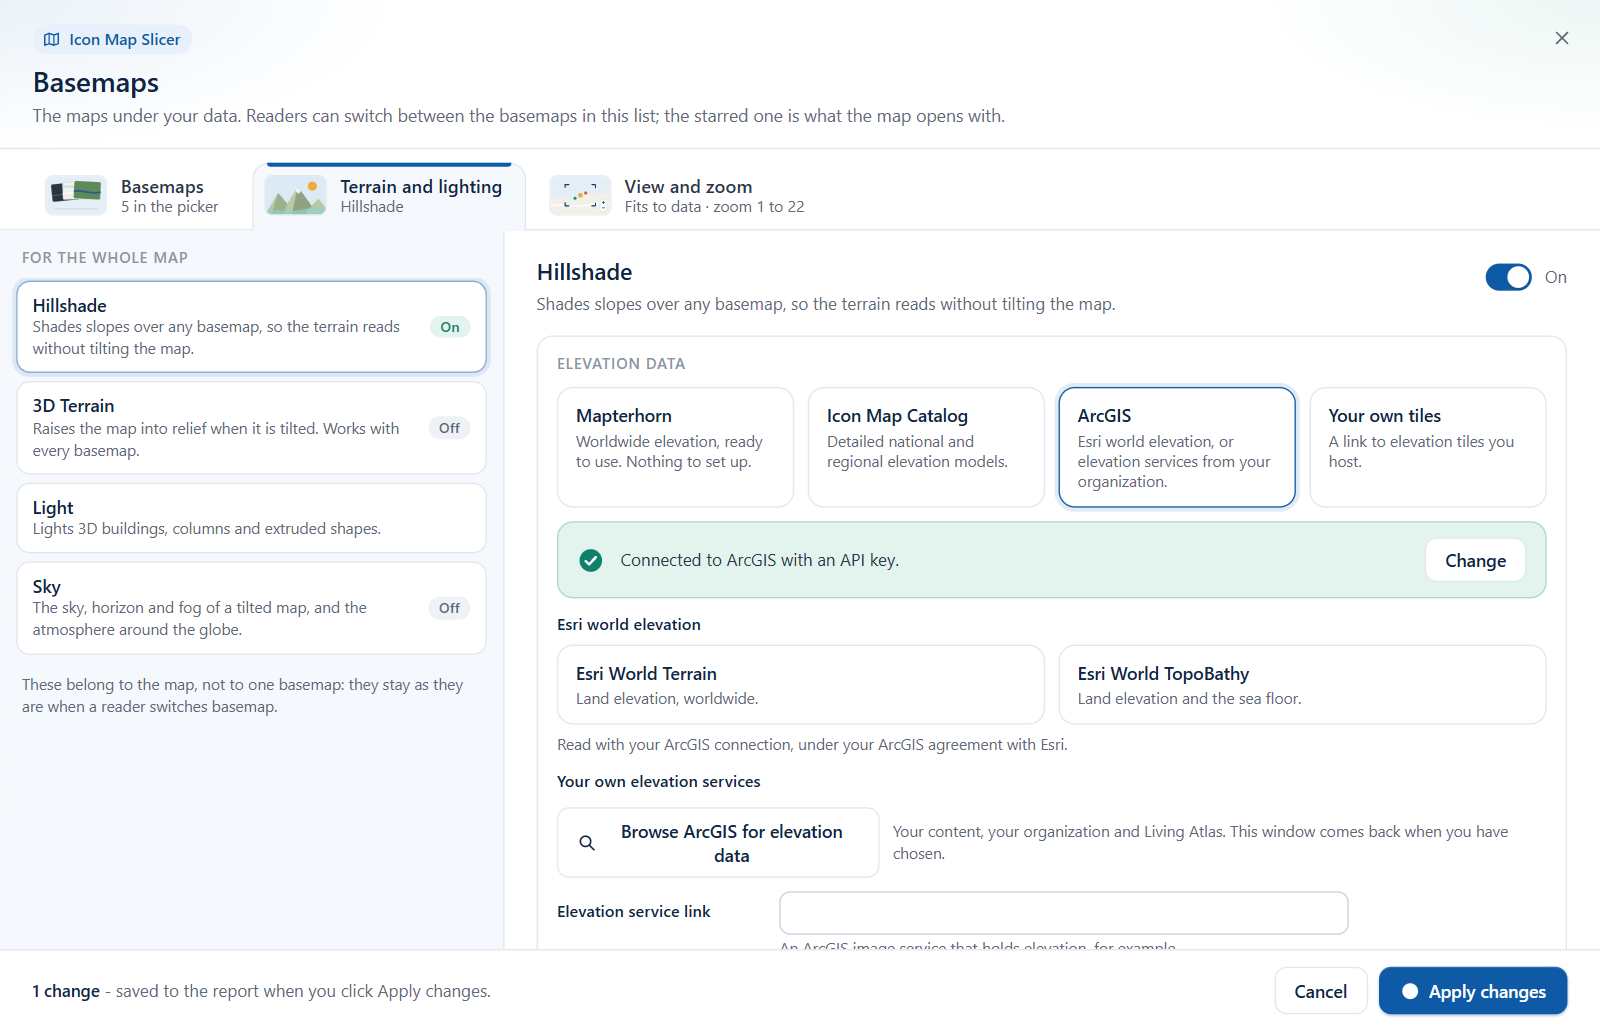Select the Light settings card

251,518
